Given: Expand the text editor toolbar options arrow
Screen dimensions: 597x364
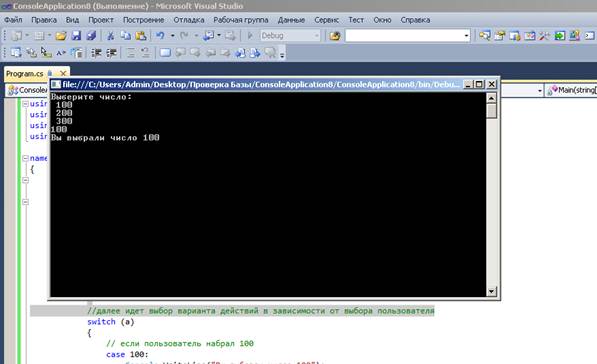Looking at the screenshot, I should (x=282, y=55).
